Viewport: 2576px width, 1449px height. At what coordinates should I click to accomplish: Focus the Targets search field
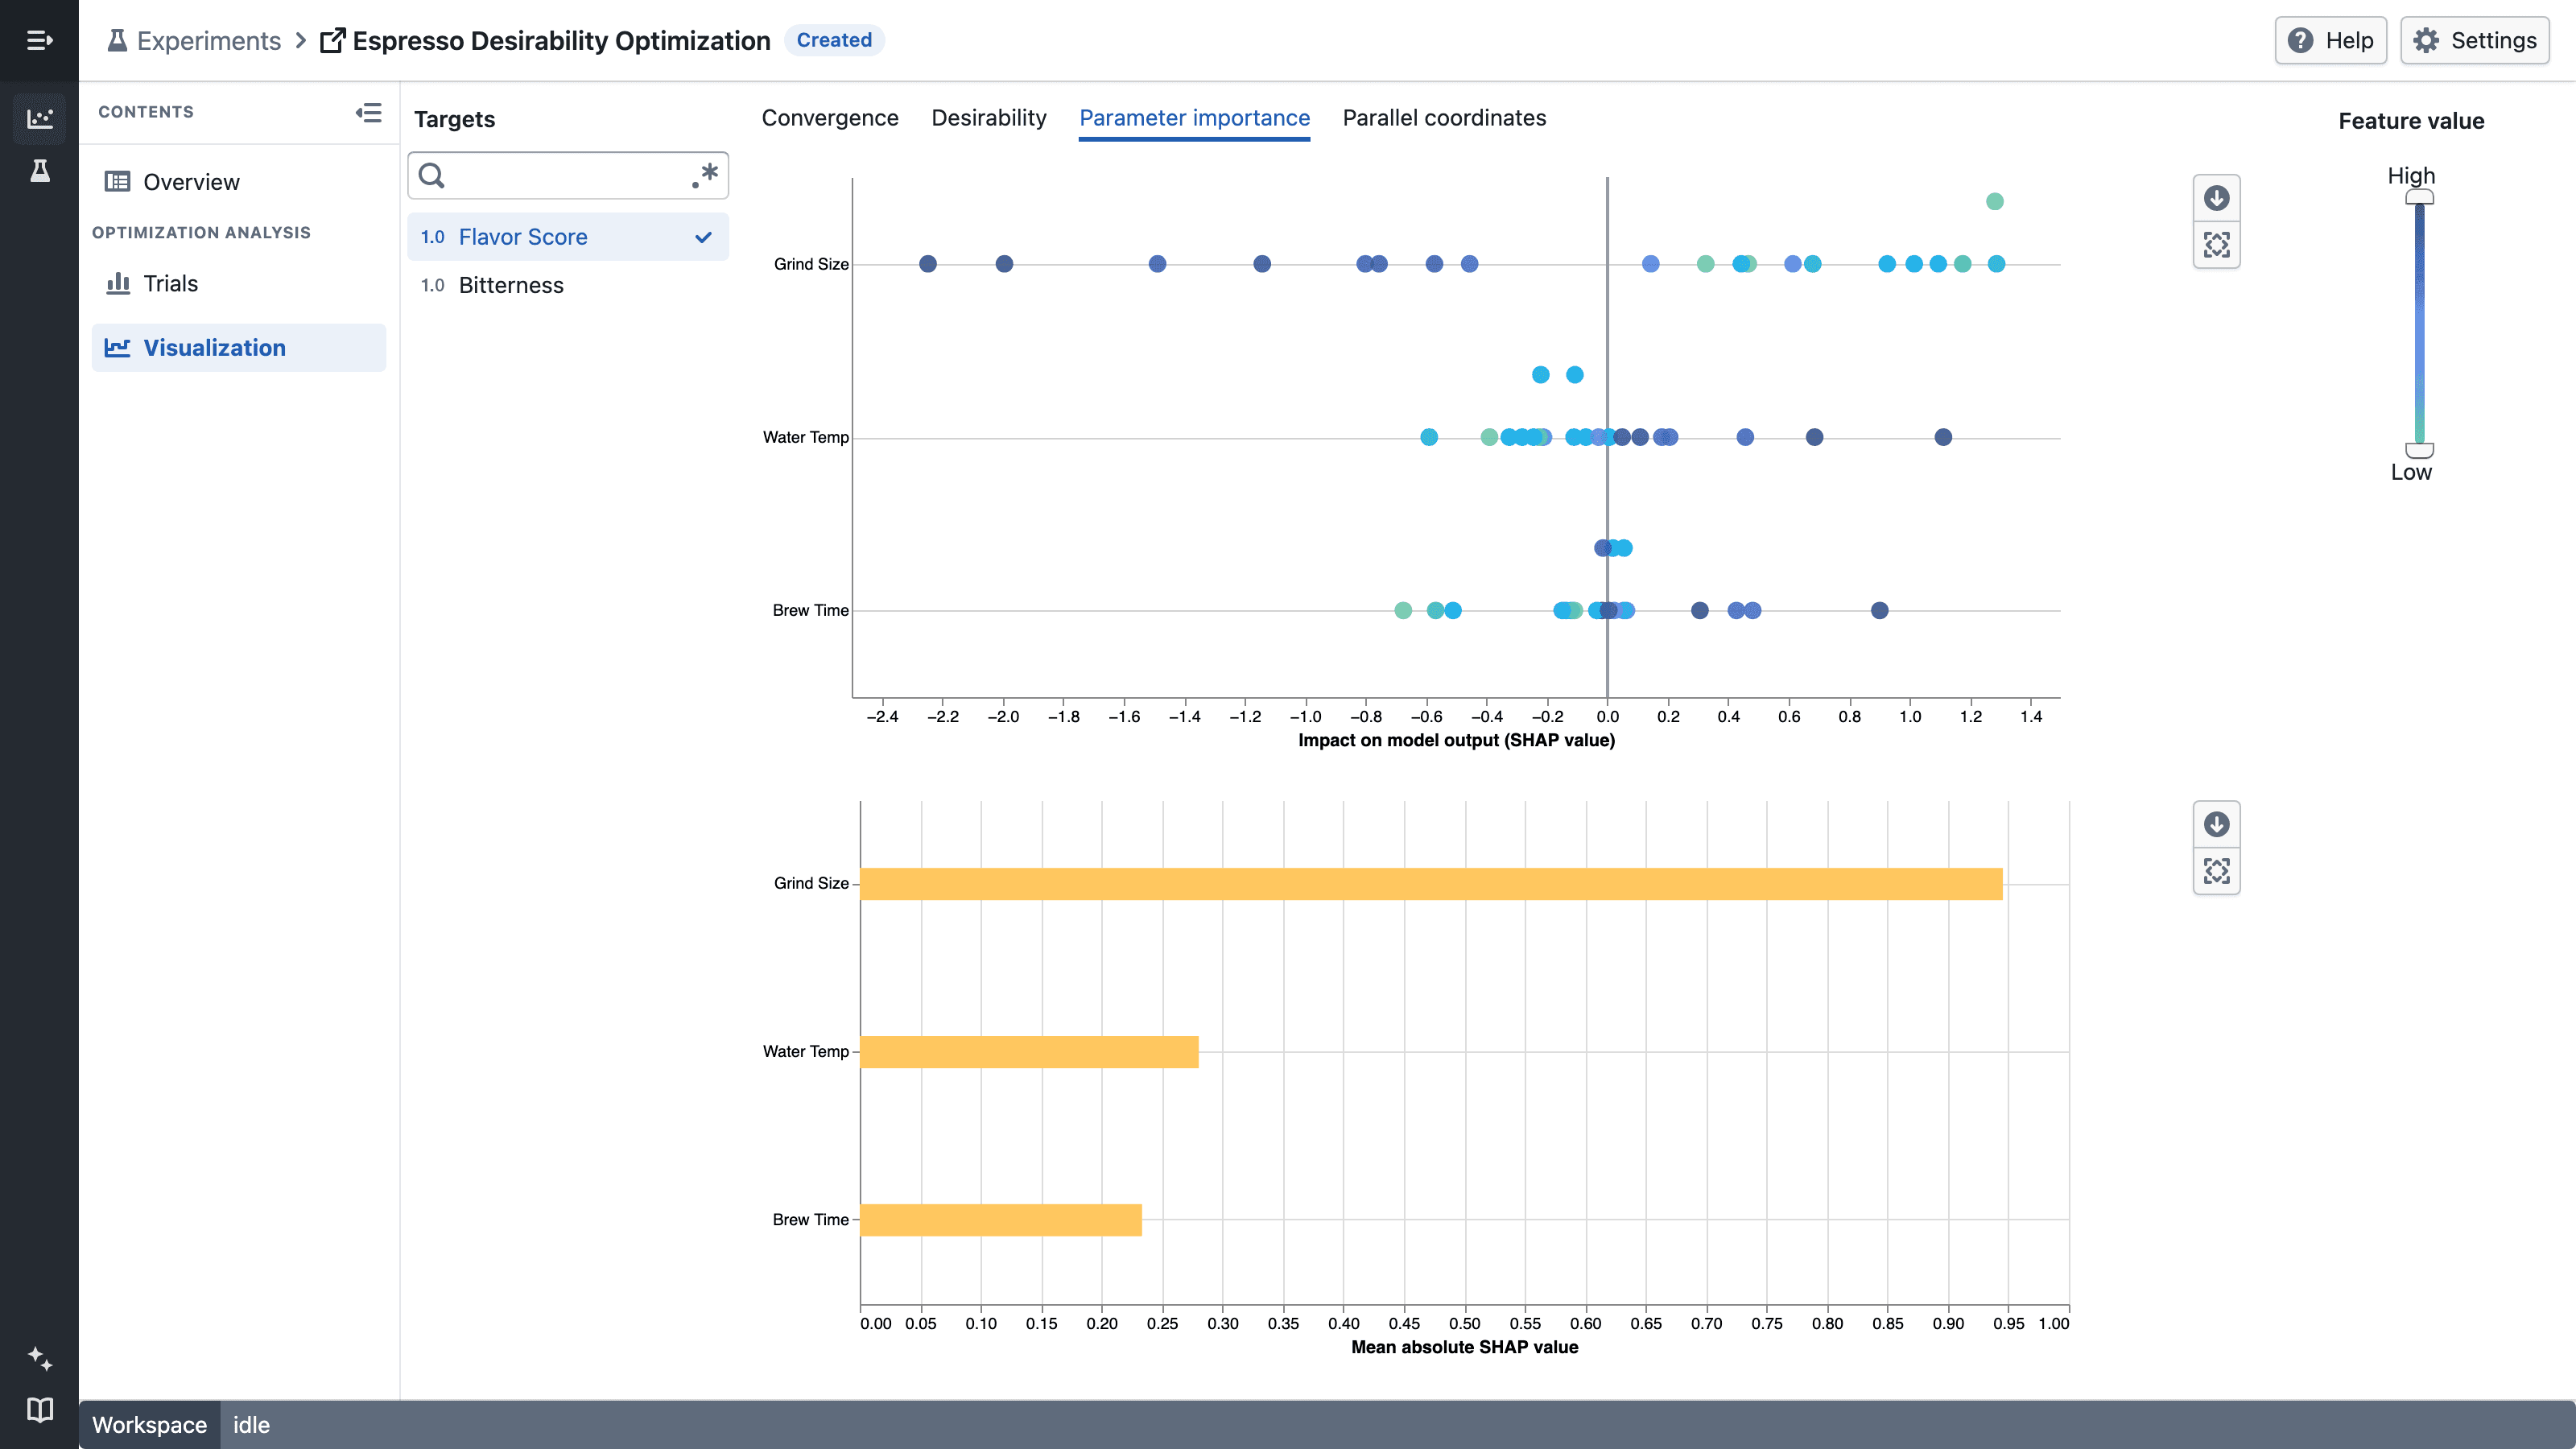tap(567, 176)
